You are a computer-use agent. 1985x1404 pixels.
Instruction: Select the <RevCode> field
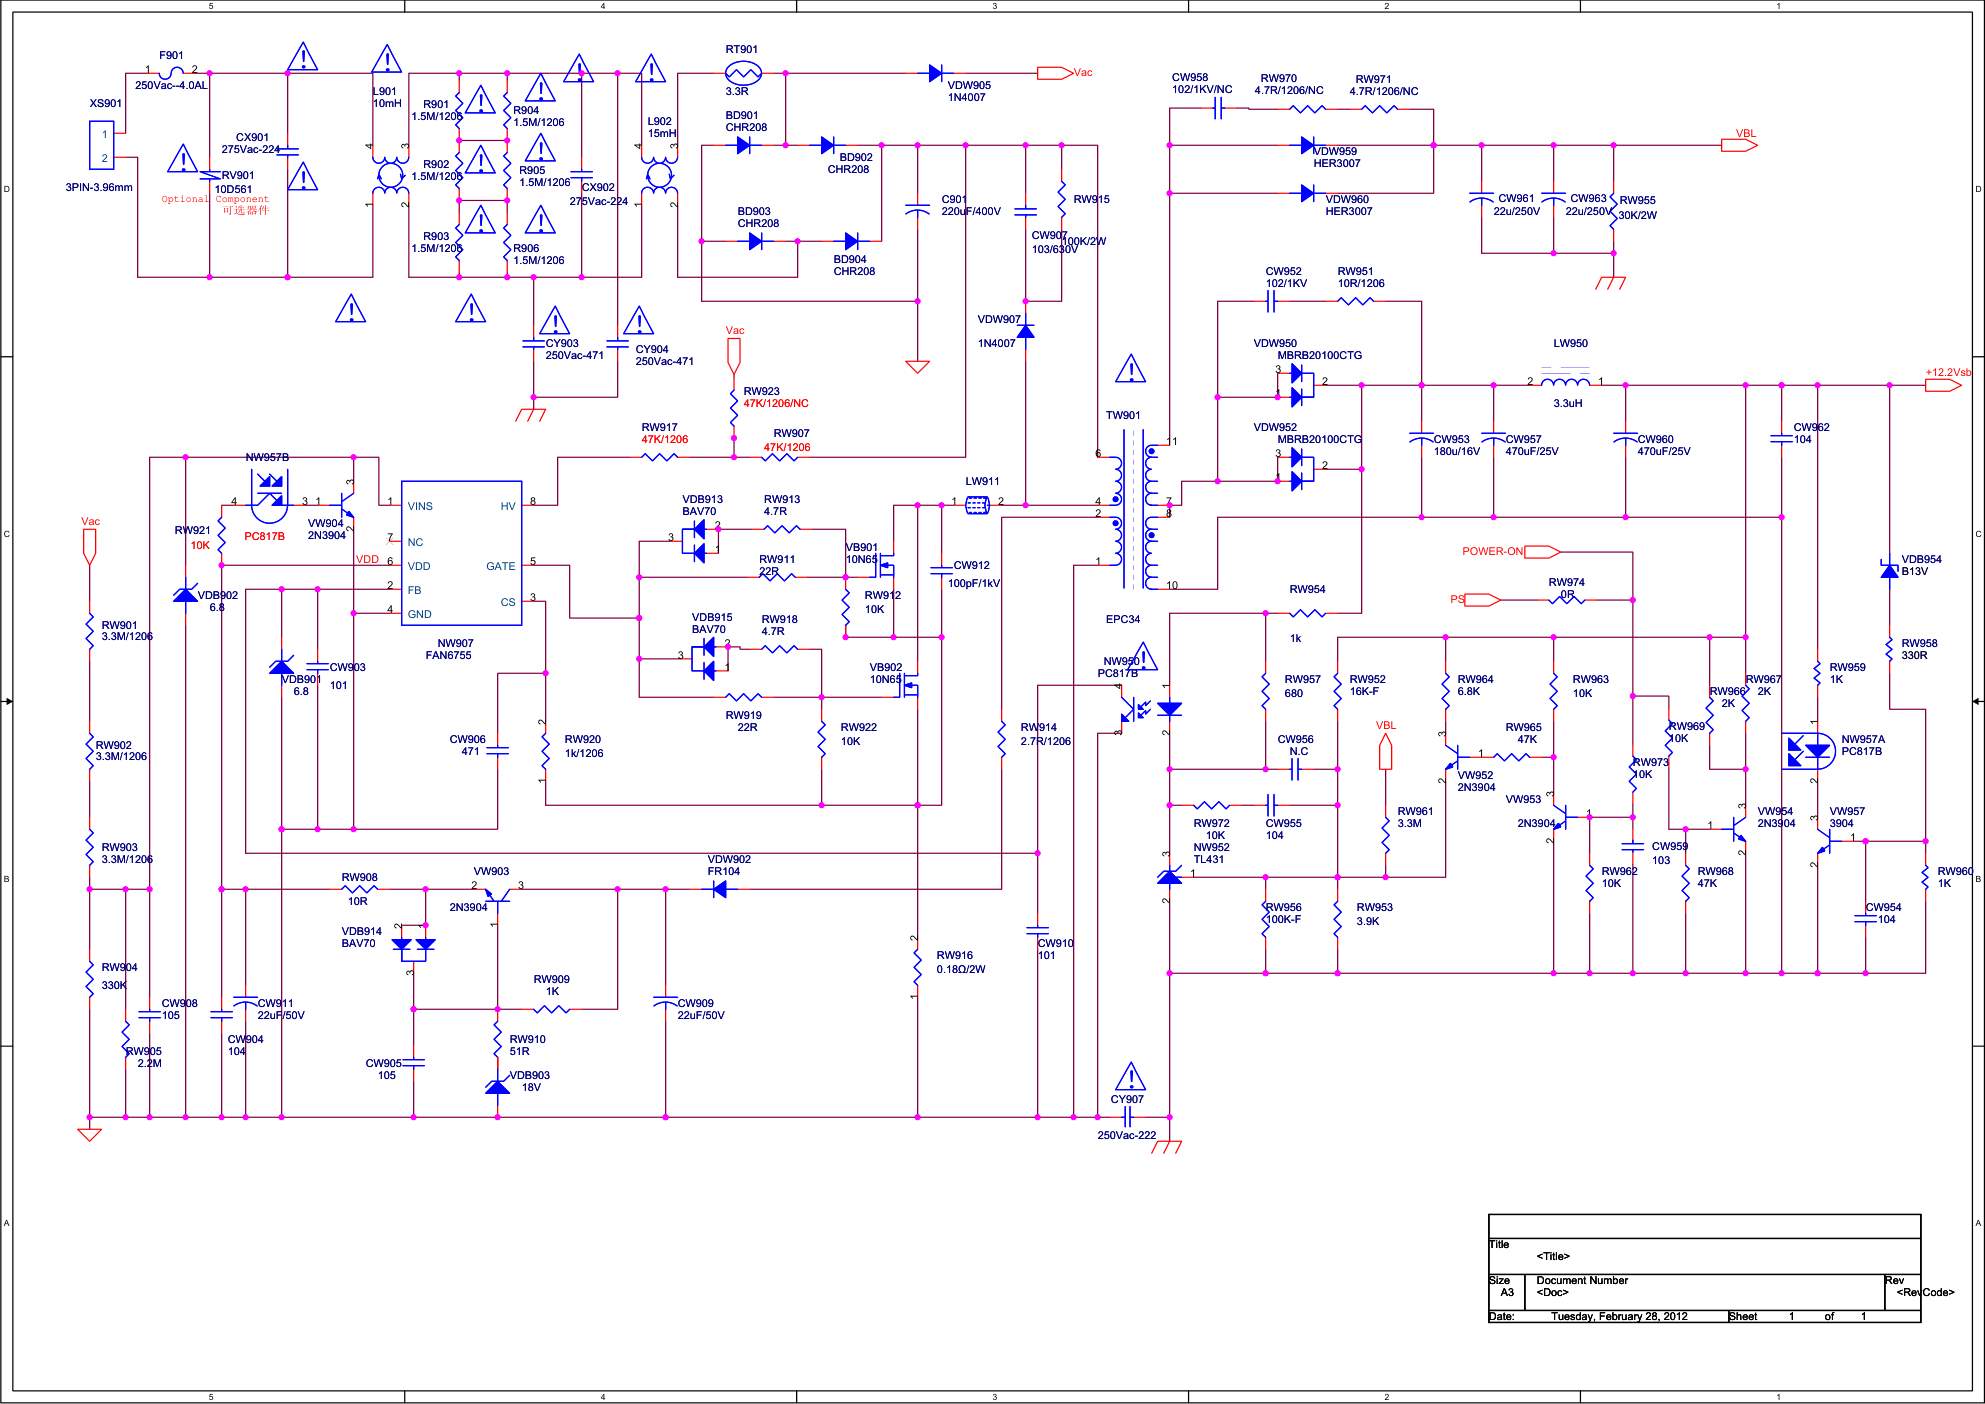(1925, 1293)
